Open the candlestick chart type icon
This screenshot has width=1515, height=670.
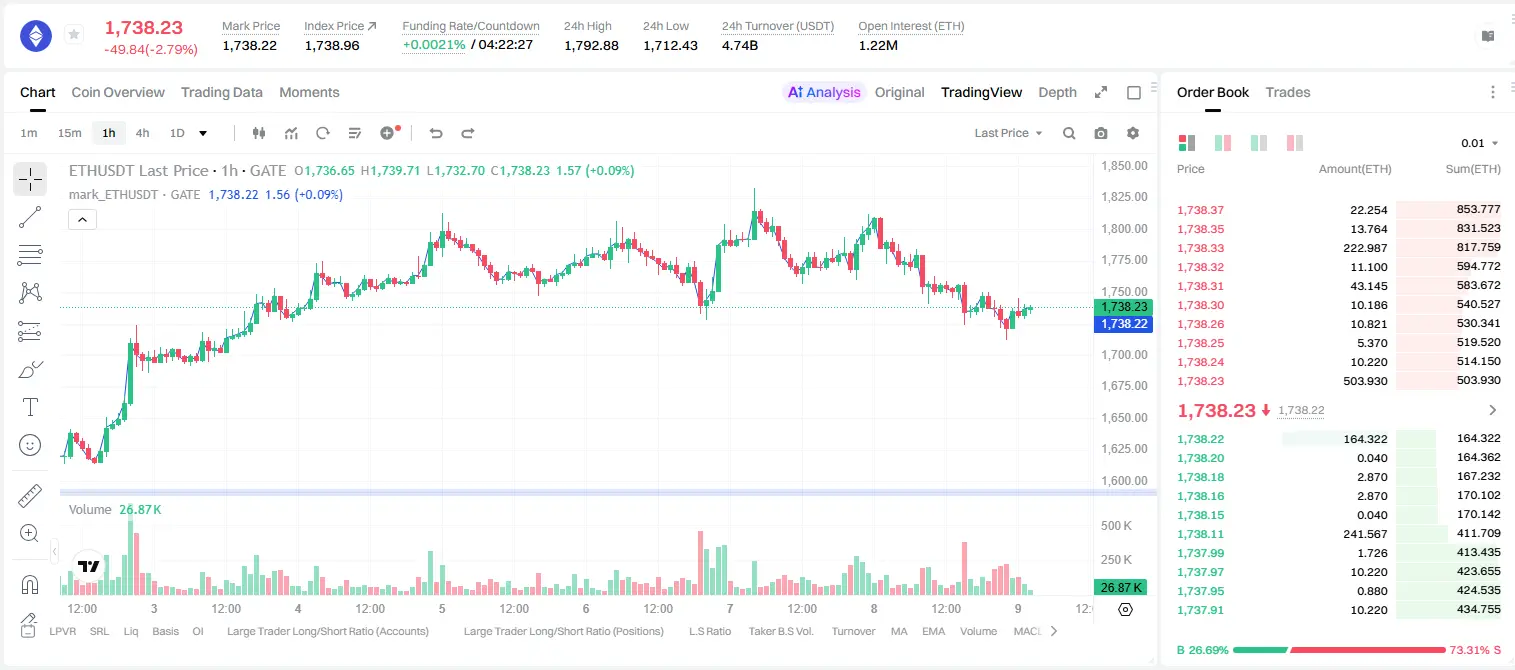click(259, 133)
